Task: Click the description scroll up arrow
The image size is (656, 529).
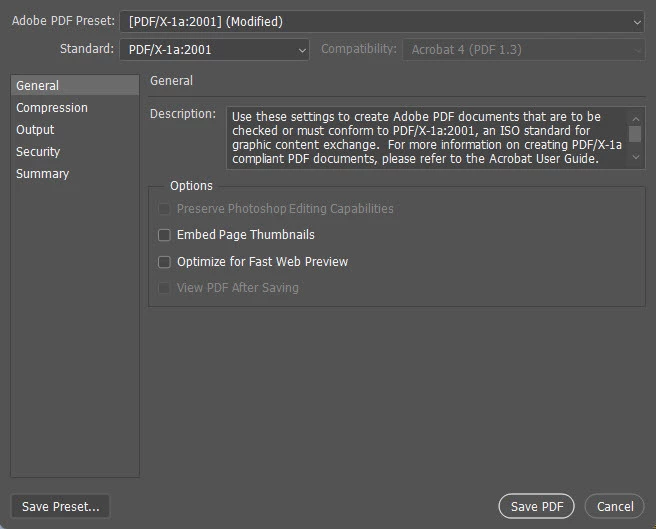Action: pyautogui.click(x=636, y=119)
